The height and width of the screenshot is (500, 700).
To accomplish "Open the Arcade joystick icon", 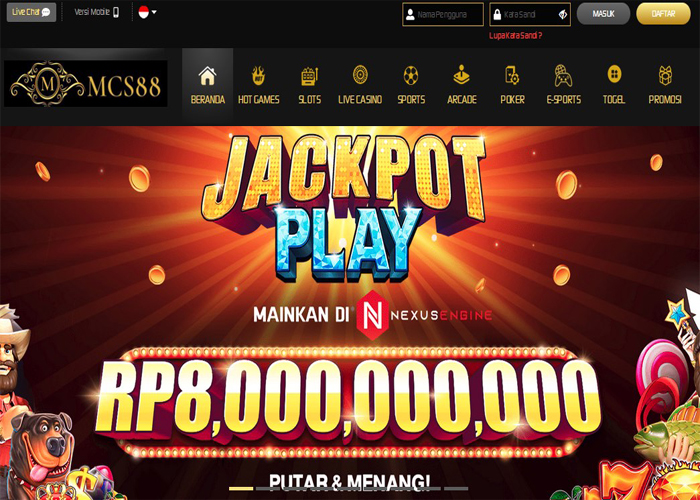I will pyautogui.click(x=462, y=75).
